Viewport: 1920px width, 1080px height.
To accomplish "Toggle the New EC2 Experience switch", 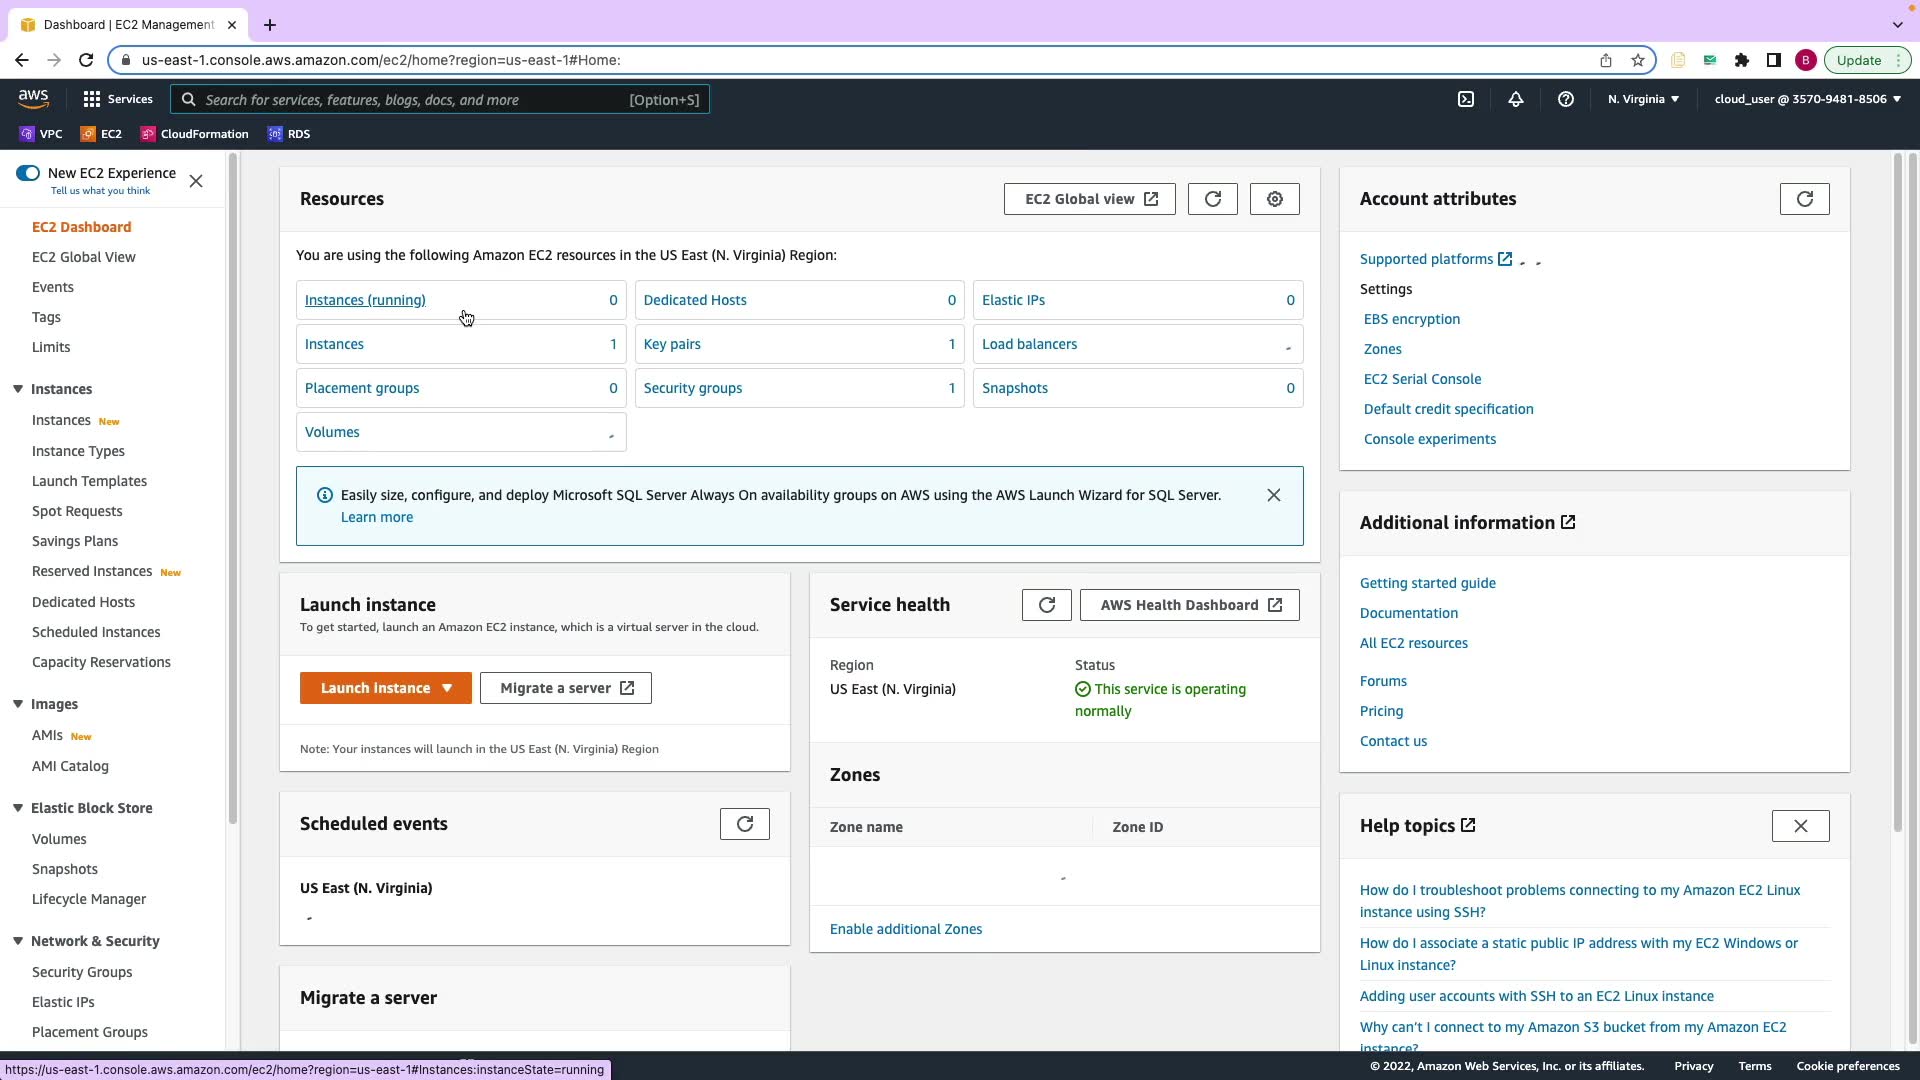I will coord(28,173).
